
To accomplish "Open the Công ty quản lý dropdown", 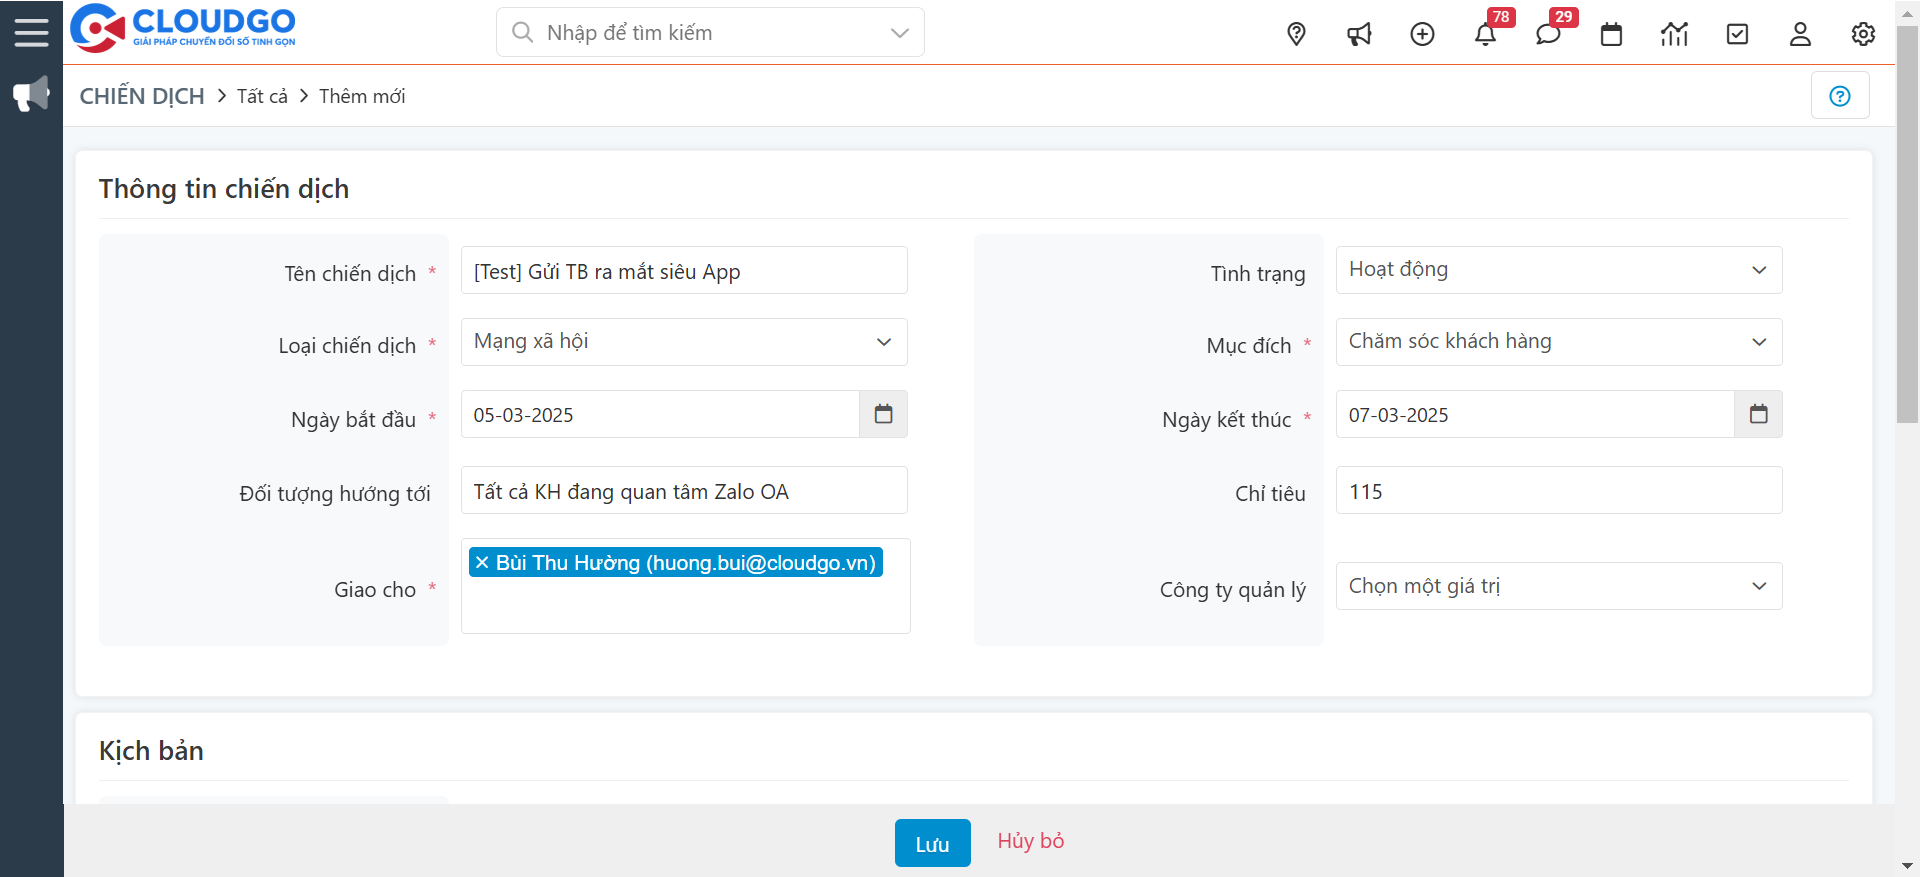I will (x=1558, y=586).
